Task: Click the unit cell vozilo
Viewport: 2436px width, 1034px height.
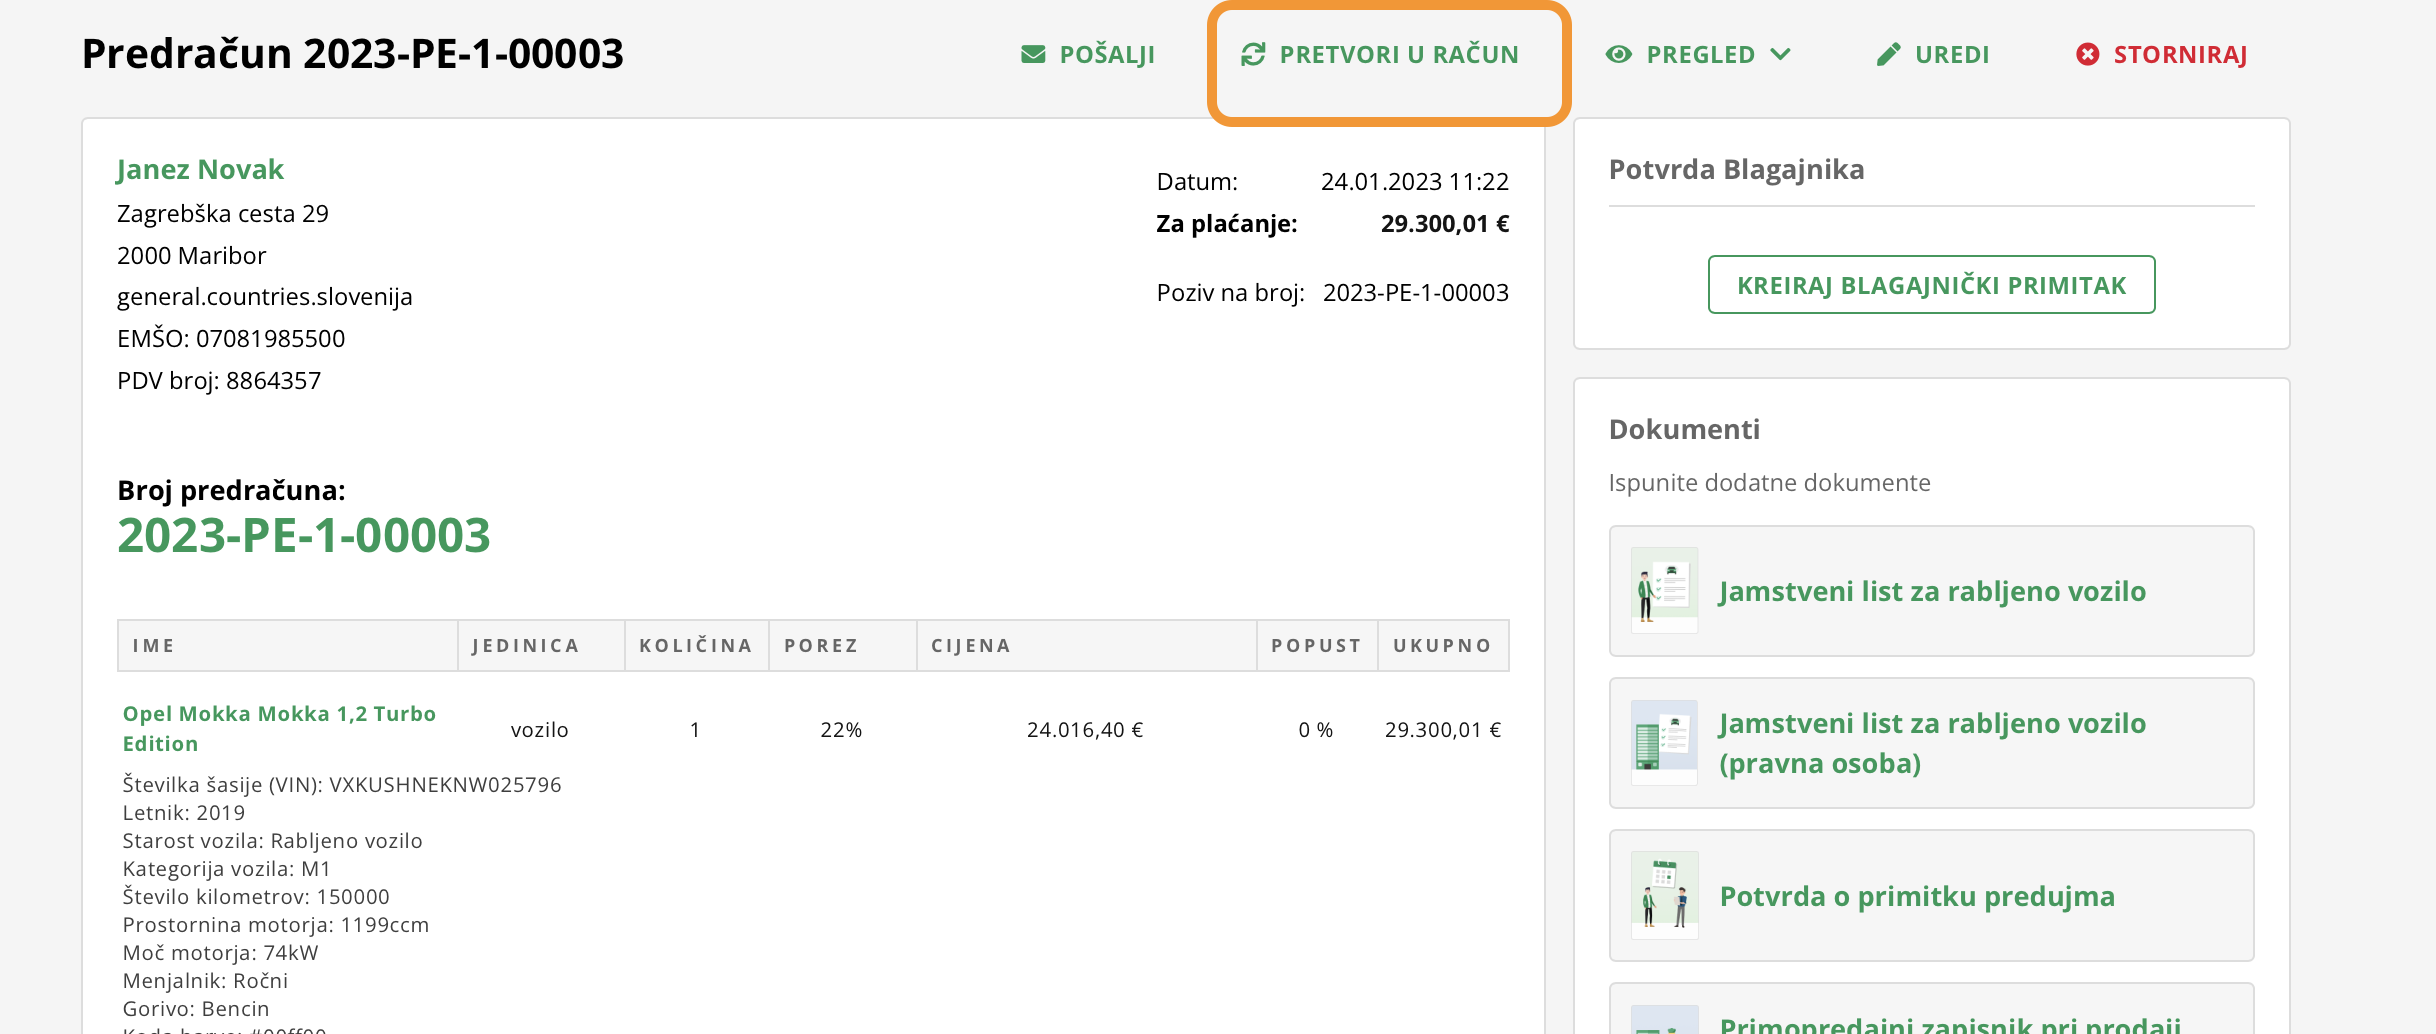Action: click(x=540, y=730)
